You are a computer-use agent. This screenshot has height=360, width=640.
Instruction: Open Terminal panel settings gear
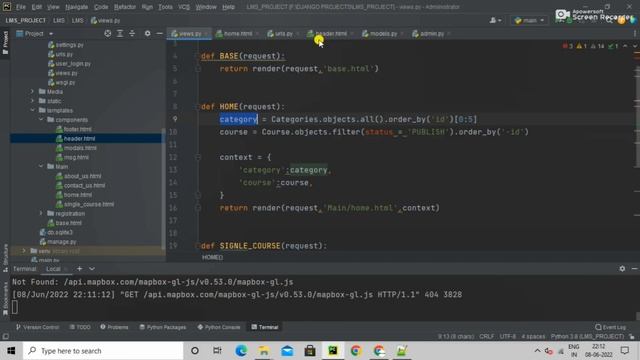coord(622,269)
